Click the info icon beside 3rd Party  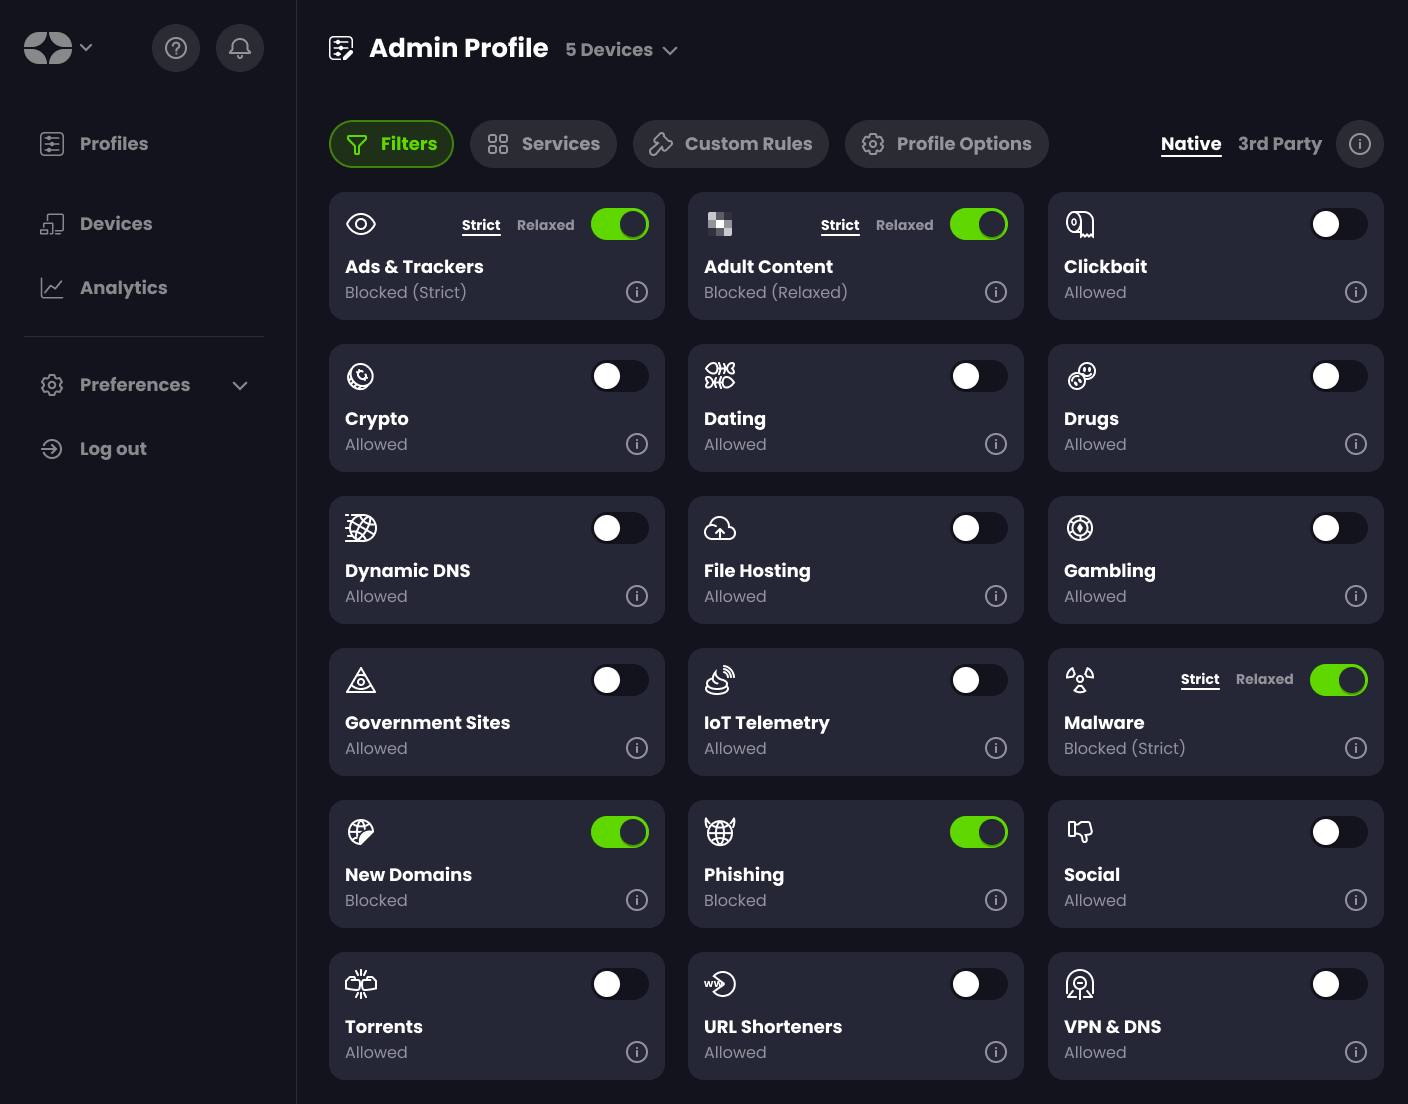pos(1360,144)
